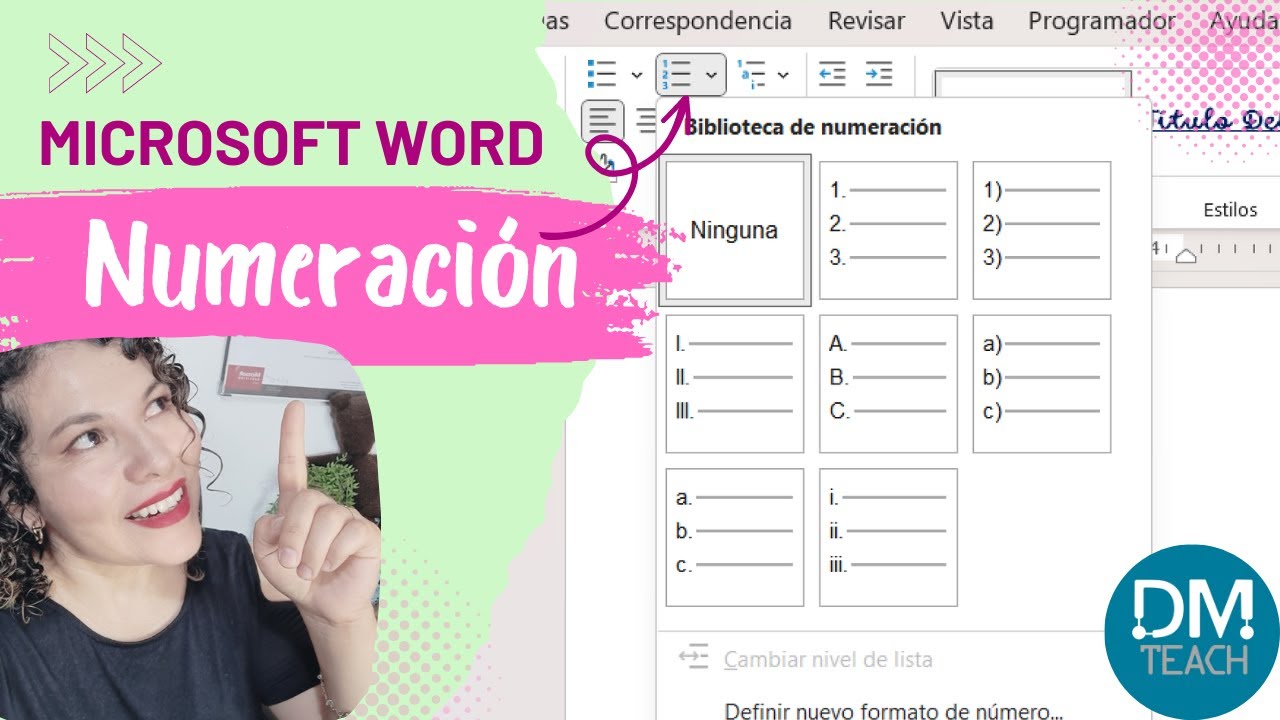Viewport: 1280px width, 720px height.
Task: Select the i. ii. iii. lowercase roman numbering
Action: 888,537
